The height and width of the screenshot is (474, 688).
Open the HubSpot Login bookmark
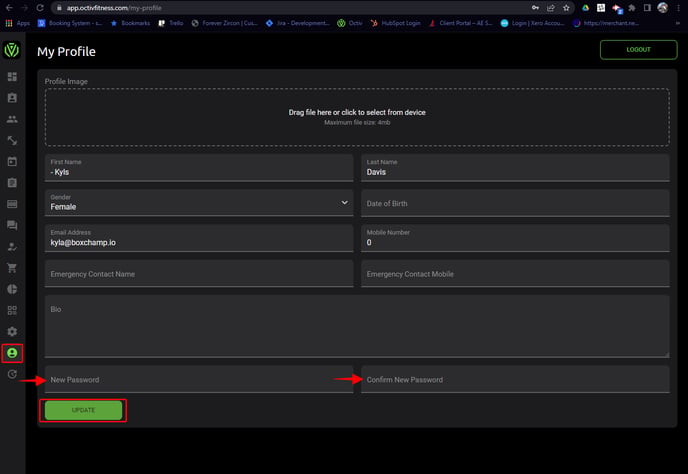coord(395,23)
